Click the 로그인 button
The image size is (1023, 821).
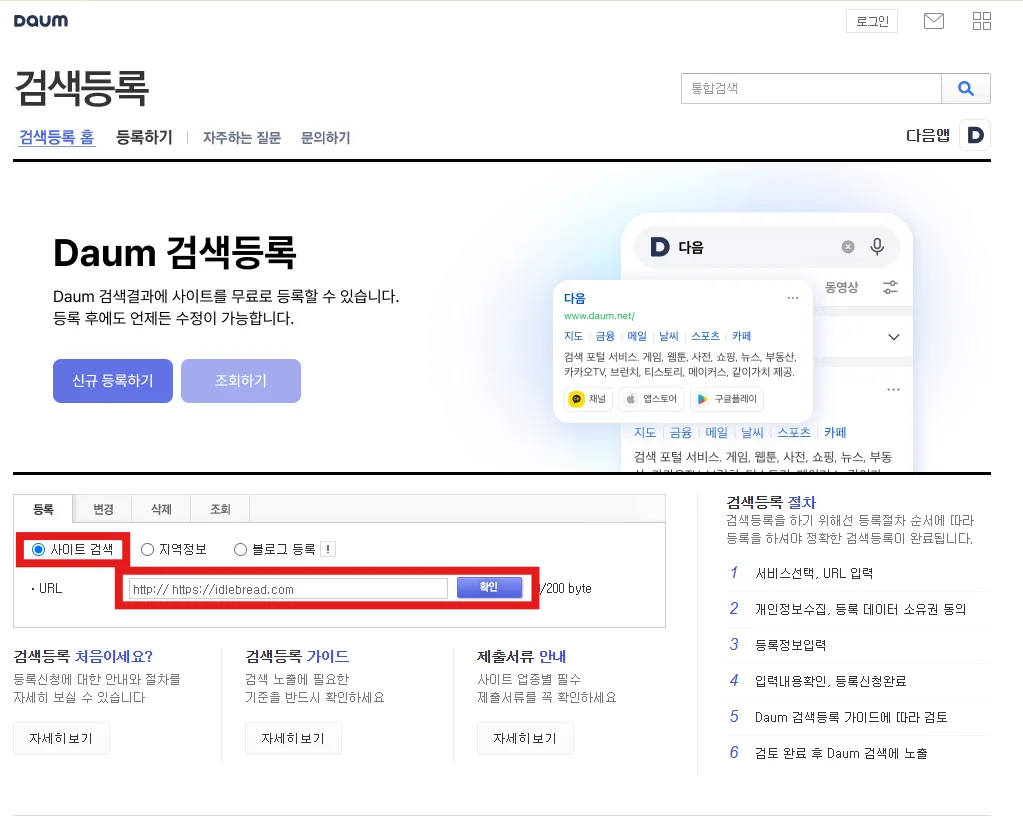[x=872, y=21]
